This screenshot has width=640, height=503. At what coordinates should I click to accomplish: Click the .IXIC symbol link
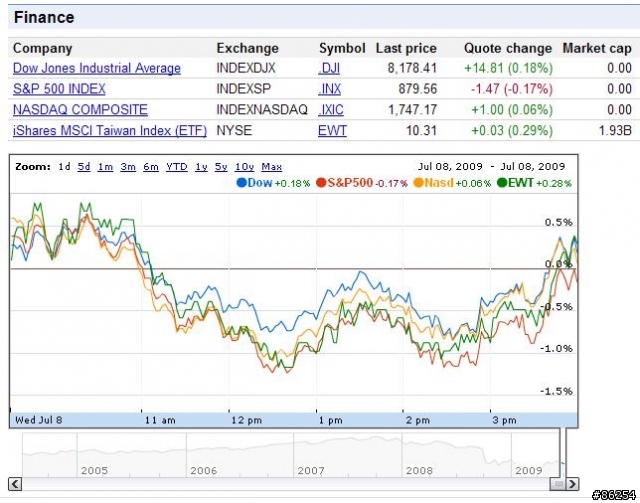coord(331,110)
